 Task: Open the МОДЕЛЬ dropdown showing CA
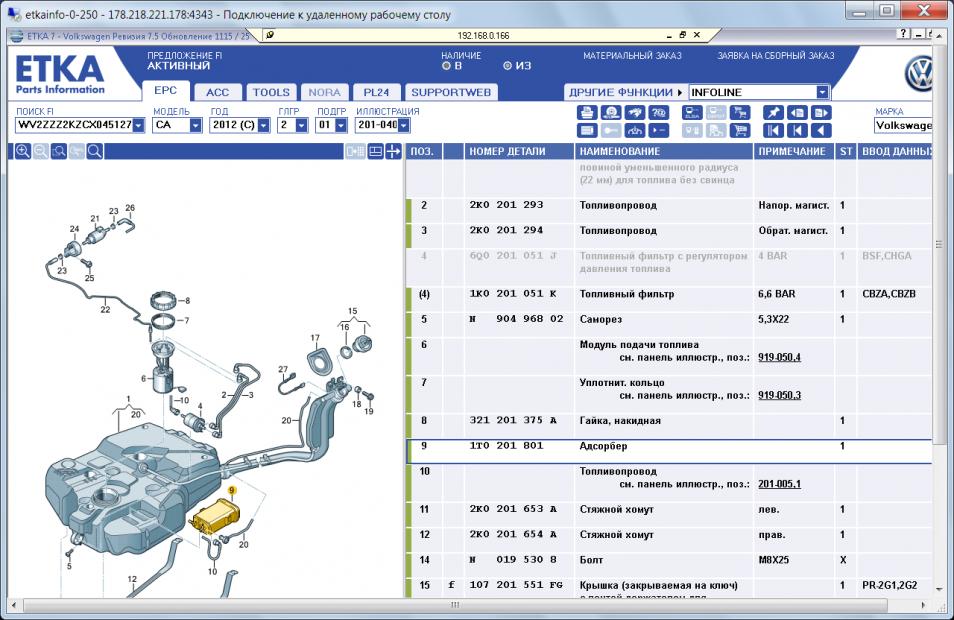click(x=195, y=125)
